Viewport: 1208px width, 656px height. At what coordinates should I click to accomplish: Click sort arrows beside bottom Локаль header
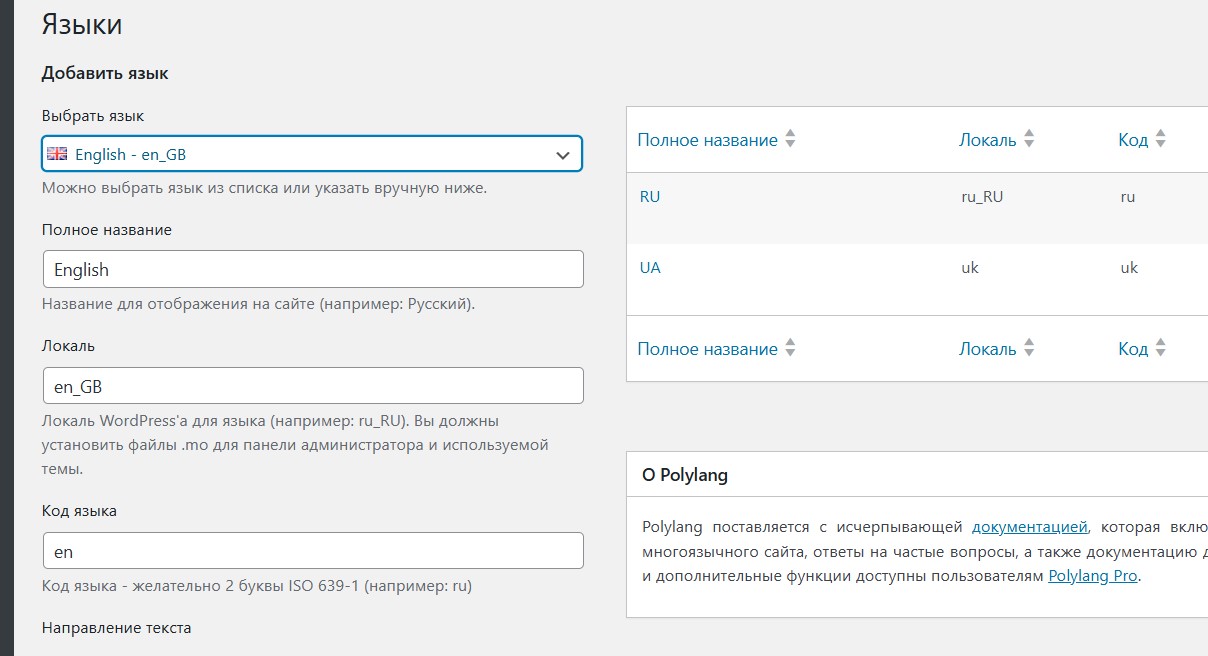coord(1029,349)
